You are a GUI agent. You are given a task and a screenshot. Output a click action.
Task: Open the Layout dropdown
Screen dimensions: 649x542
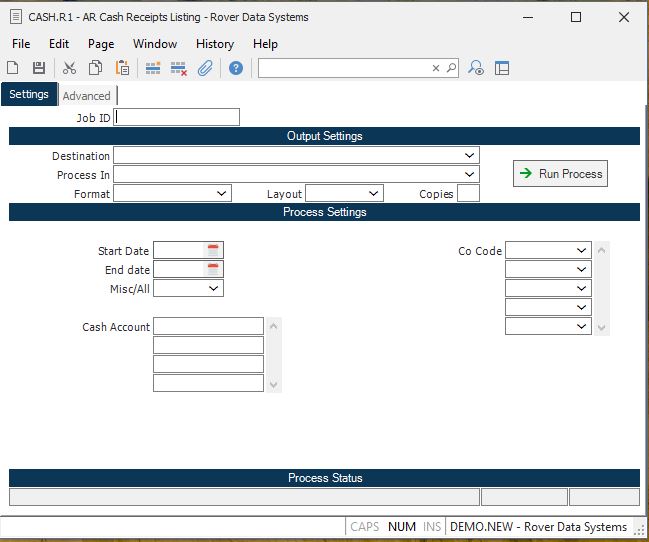(x=373, y=193)
